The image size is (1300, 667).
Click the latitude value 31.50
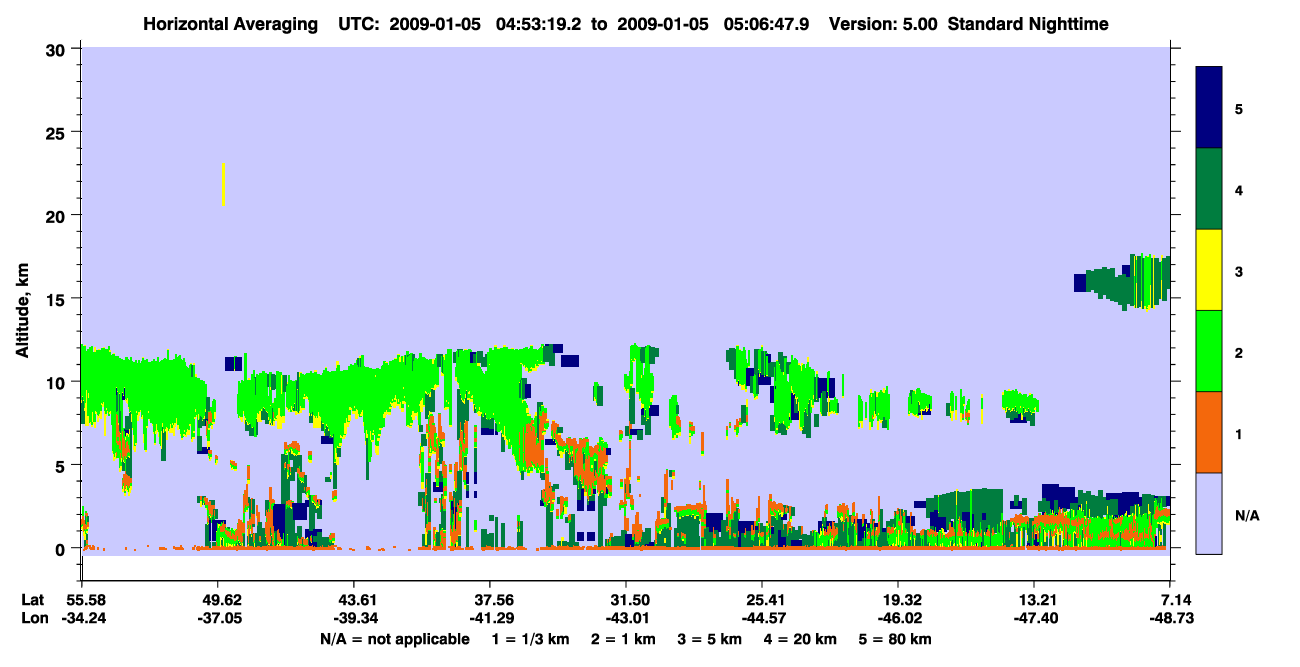[625, 600]
